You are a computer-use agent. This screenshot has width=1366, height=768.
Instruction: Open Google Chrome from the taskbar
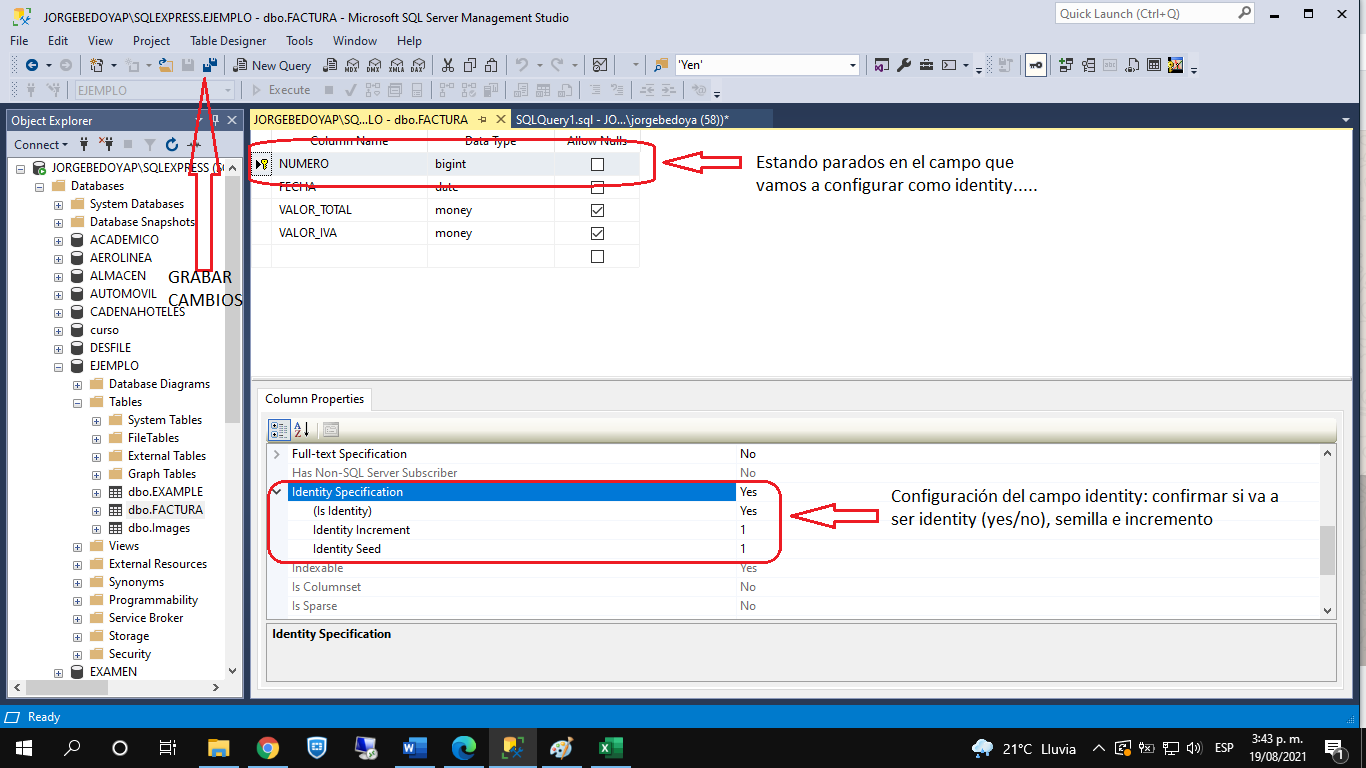267,747
